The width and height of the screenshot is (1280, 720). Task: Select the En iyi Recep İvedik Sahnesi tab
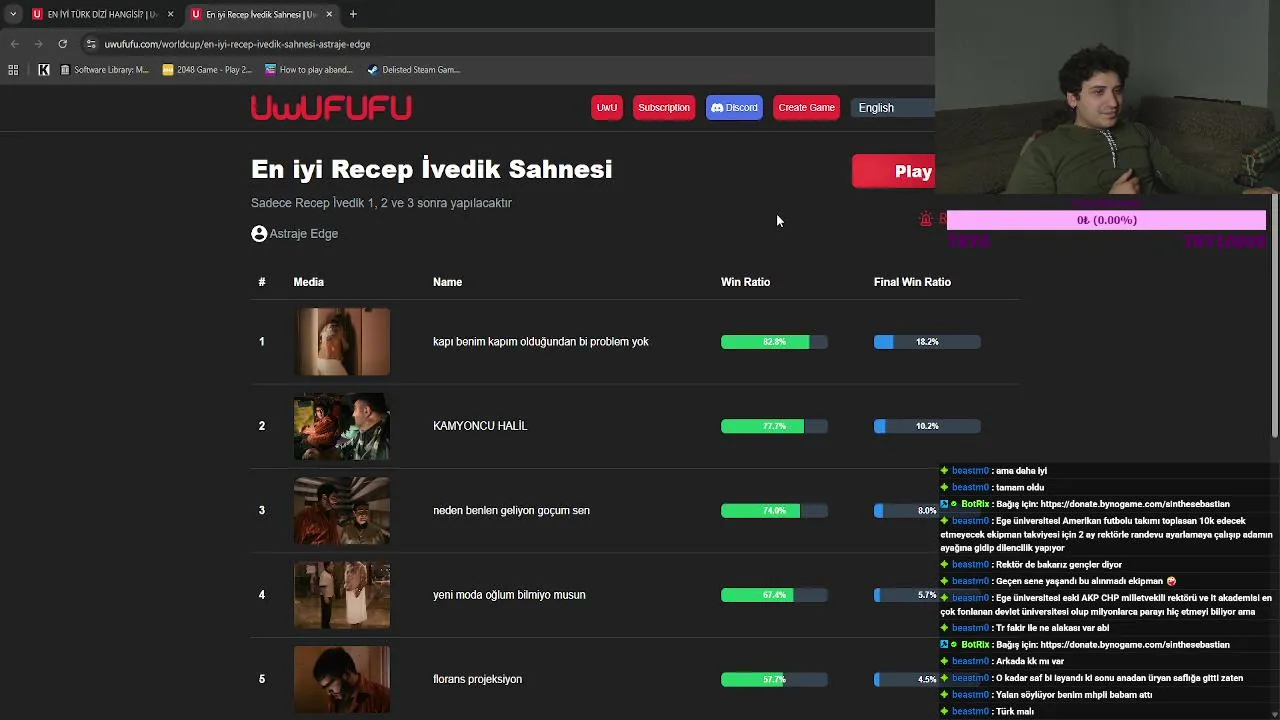(261, 14)
